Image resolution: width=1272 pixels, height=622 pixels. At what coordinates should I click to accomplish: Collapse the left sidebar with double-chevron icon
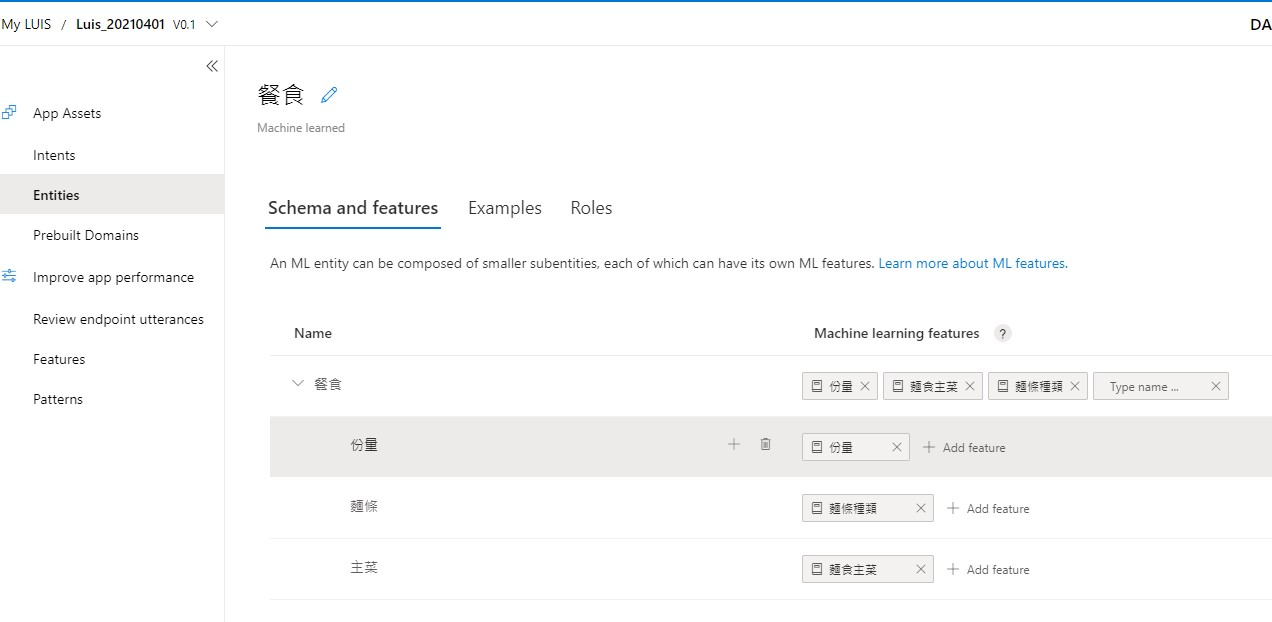212,66
